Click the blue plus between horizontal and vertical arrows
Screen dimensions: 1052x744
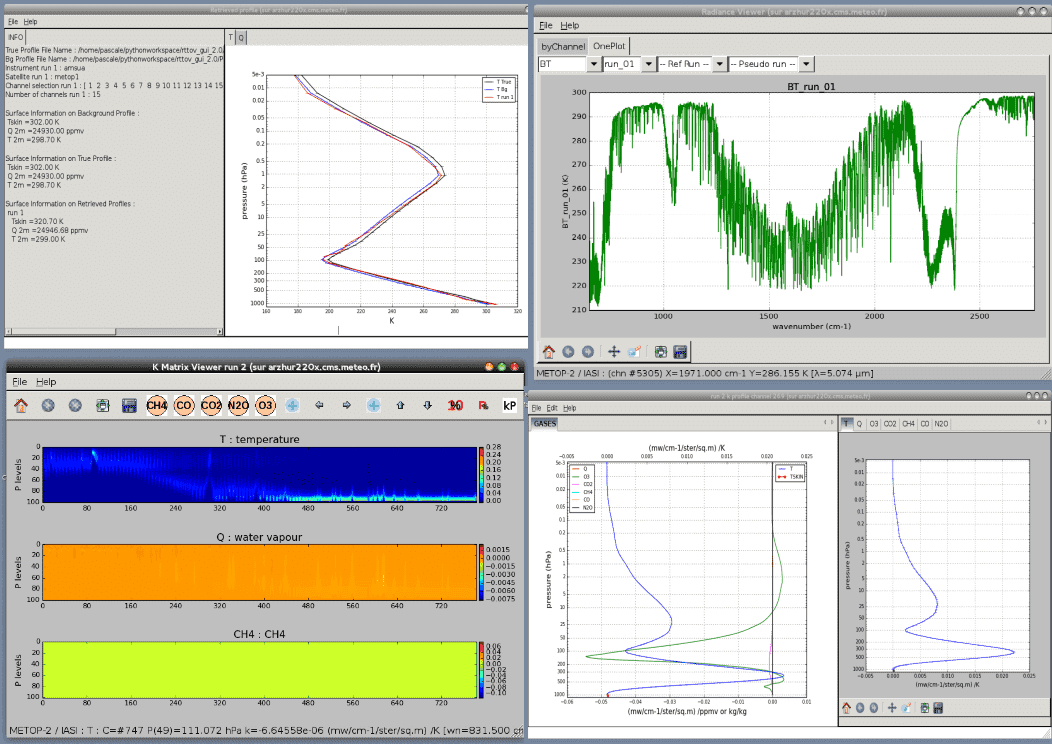tap(374, 405)
